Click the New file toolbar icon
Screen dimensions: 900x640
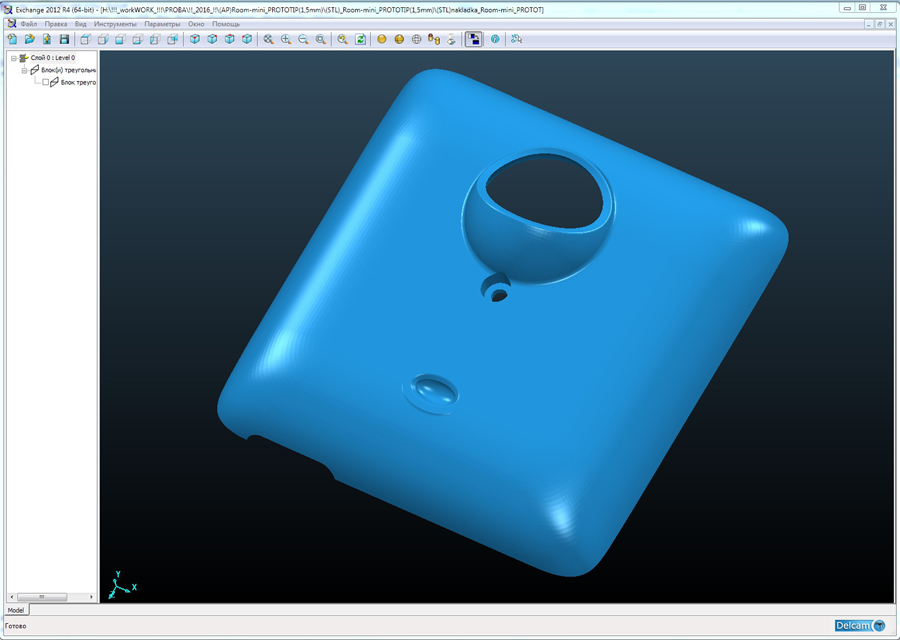(13, 39)
